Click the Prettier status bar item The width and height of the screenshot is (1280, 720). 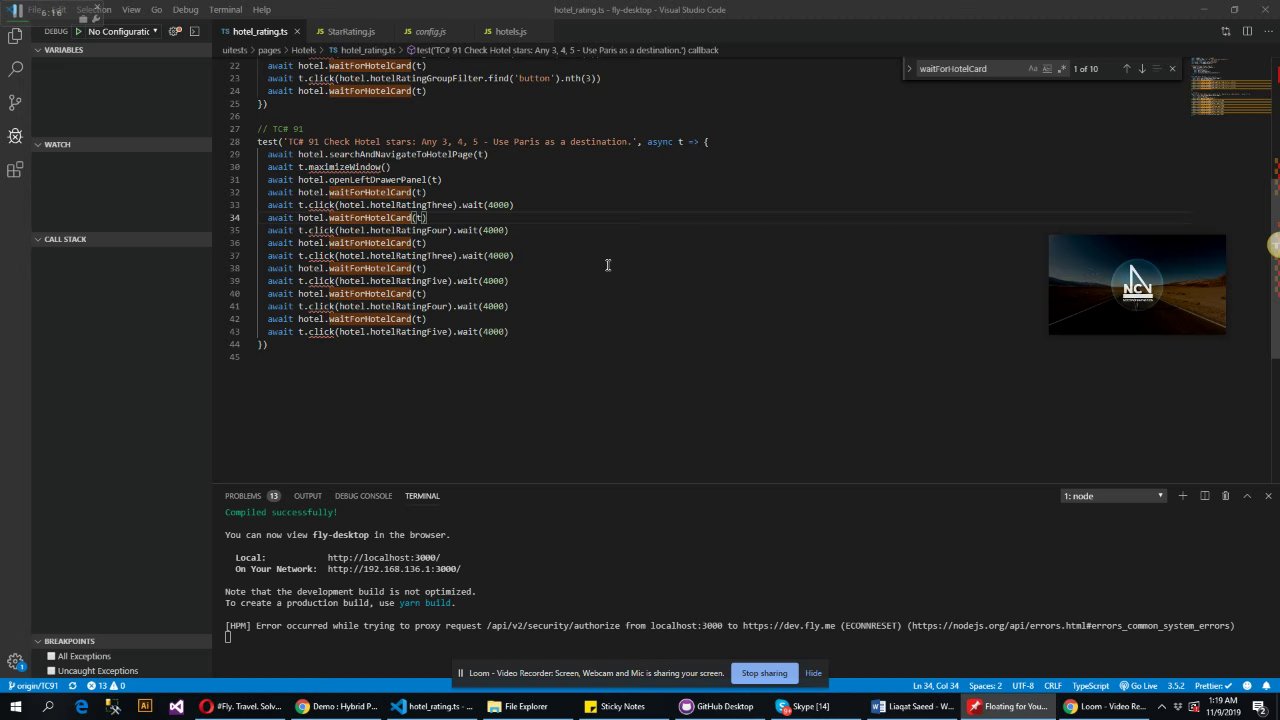tap(1213, 686)
